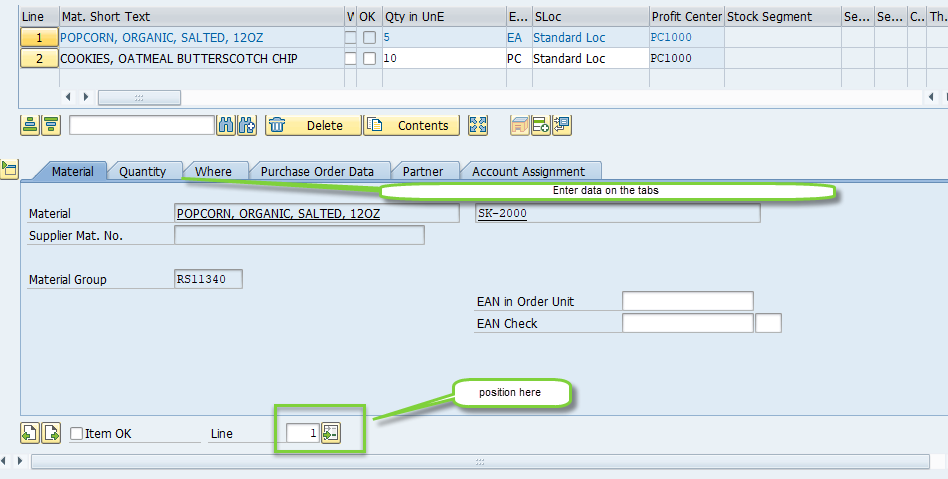Click the small box after EAN Check

click(x=768, y=323)
